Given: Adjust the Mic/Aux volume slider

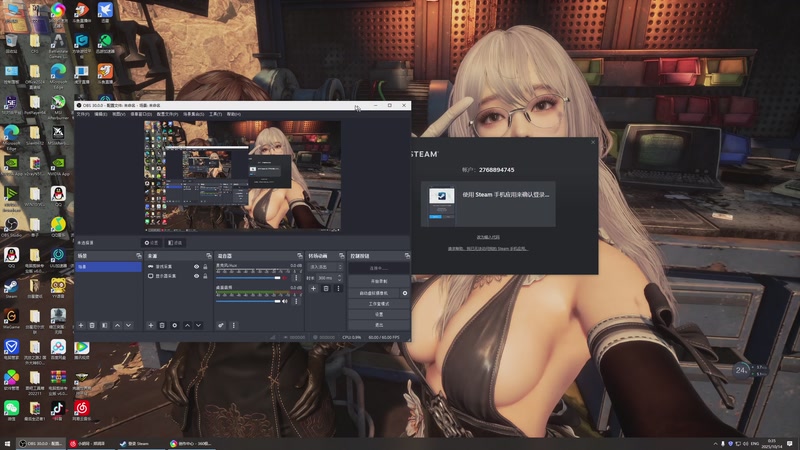Looking at the screenshot, I should click(248, 278).
